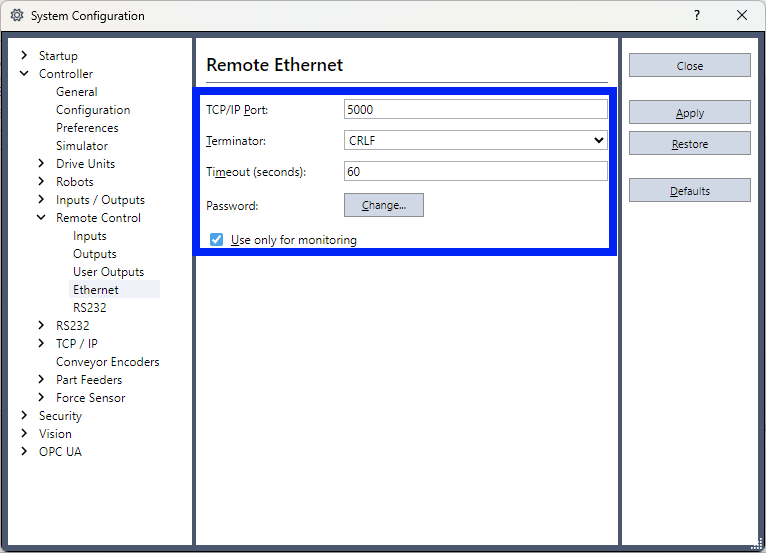The height and width of the screenshot is (553, 766).
Task: Select Configuration in the tree
Action: pyautogui.click(x=93, y=110)
